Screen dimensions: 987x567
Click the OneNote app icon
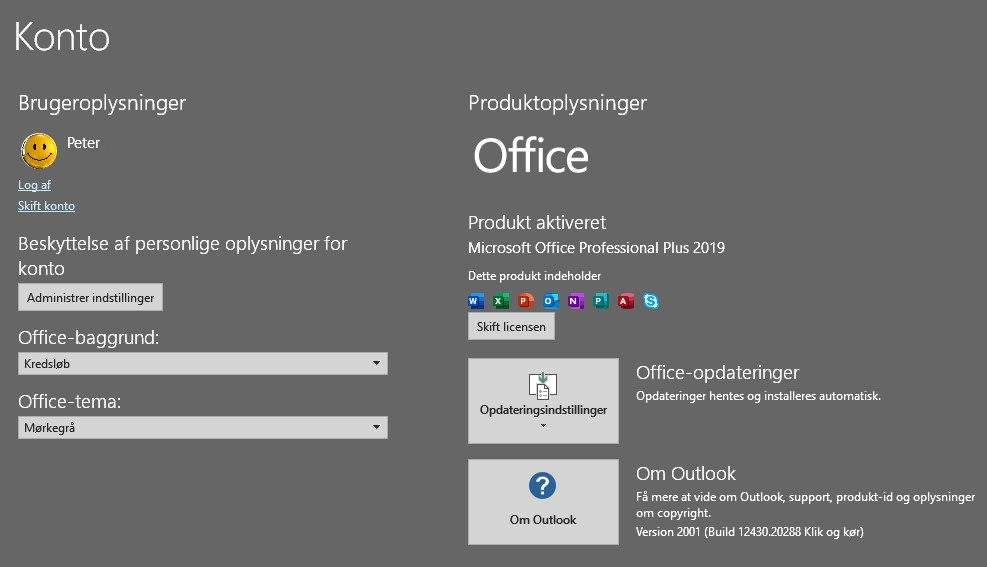[x=576, y=301]
